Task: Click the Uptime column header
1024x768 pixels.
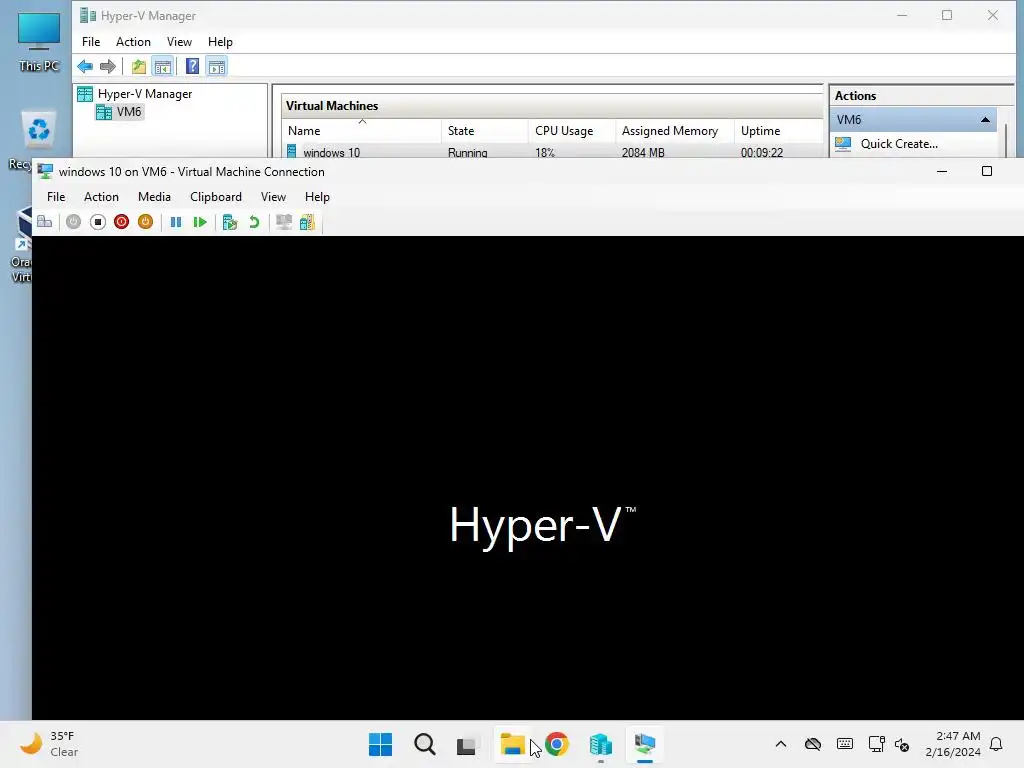Action: pos(777,131)
